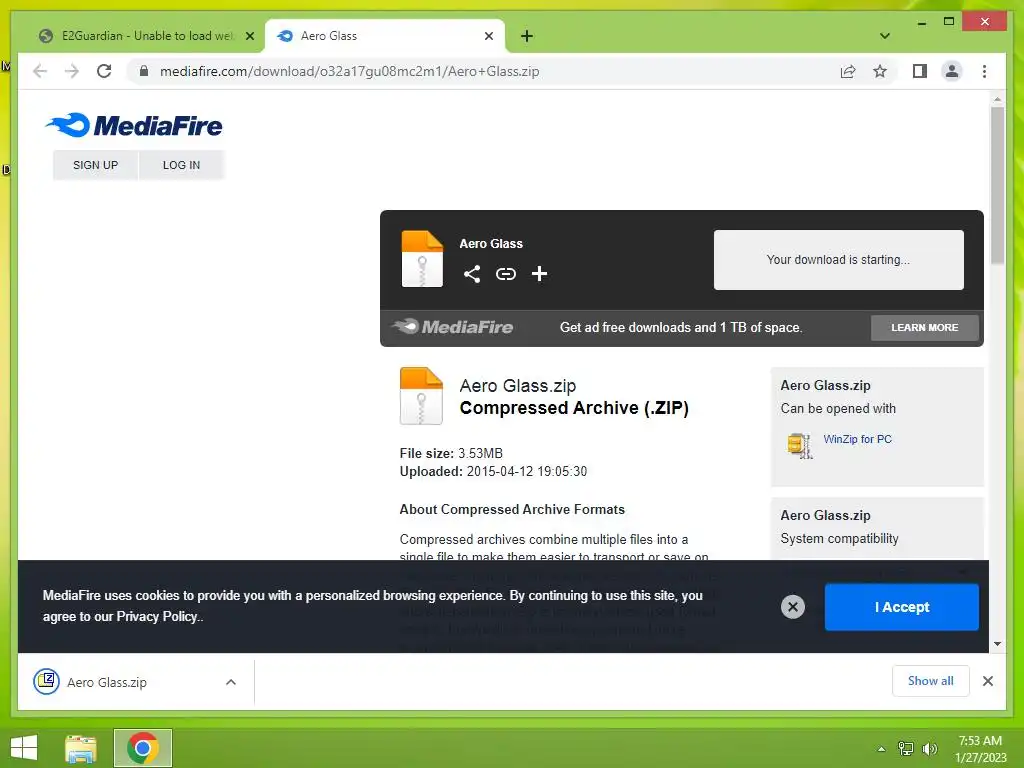Click the scrollbar down arrow
The image size is (1024, 768).
[x=997, y=644]
